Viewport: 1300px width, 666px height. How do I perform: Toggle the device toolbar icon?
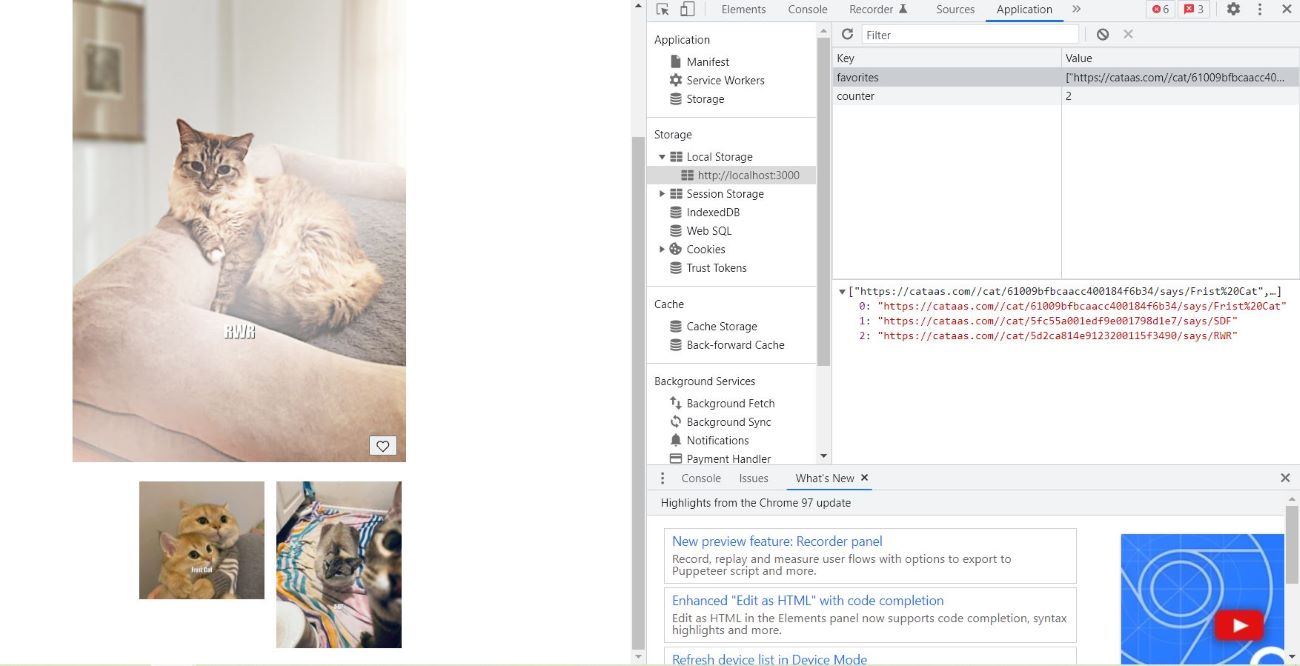tap(687, 9)
